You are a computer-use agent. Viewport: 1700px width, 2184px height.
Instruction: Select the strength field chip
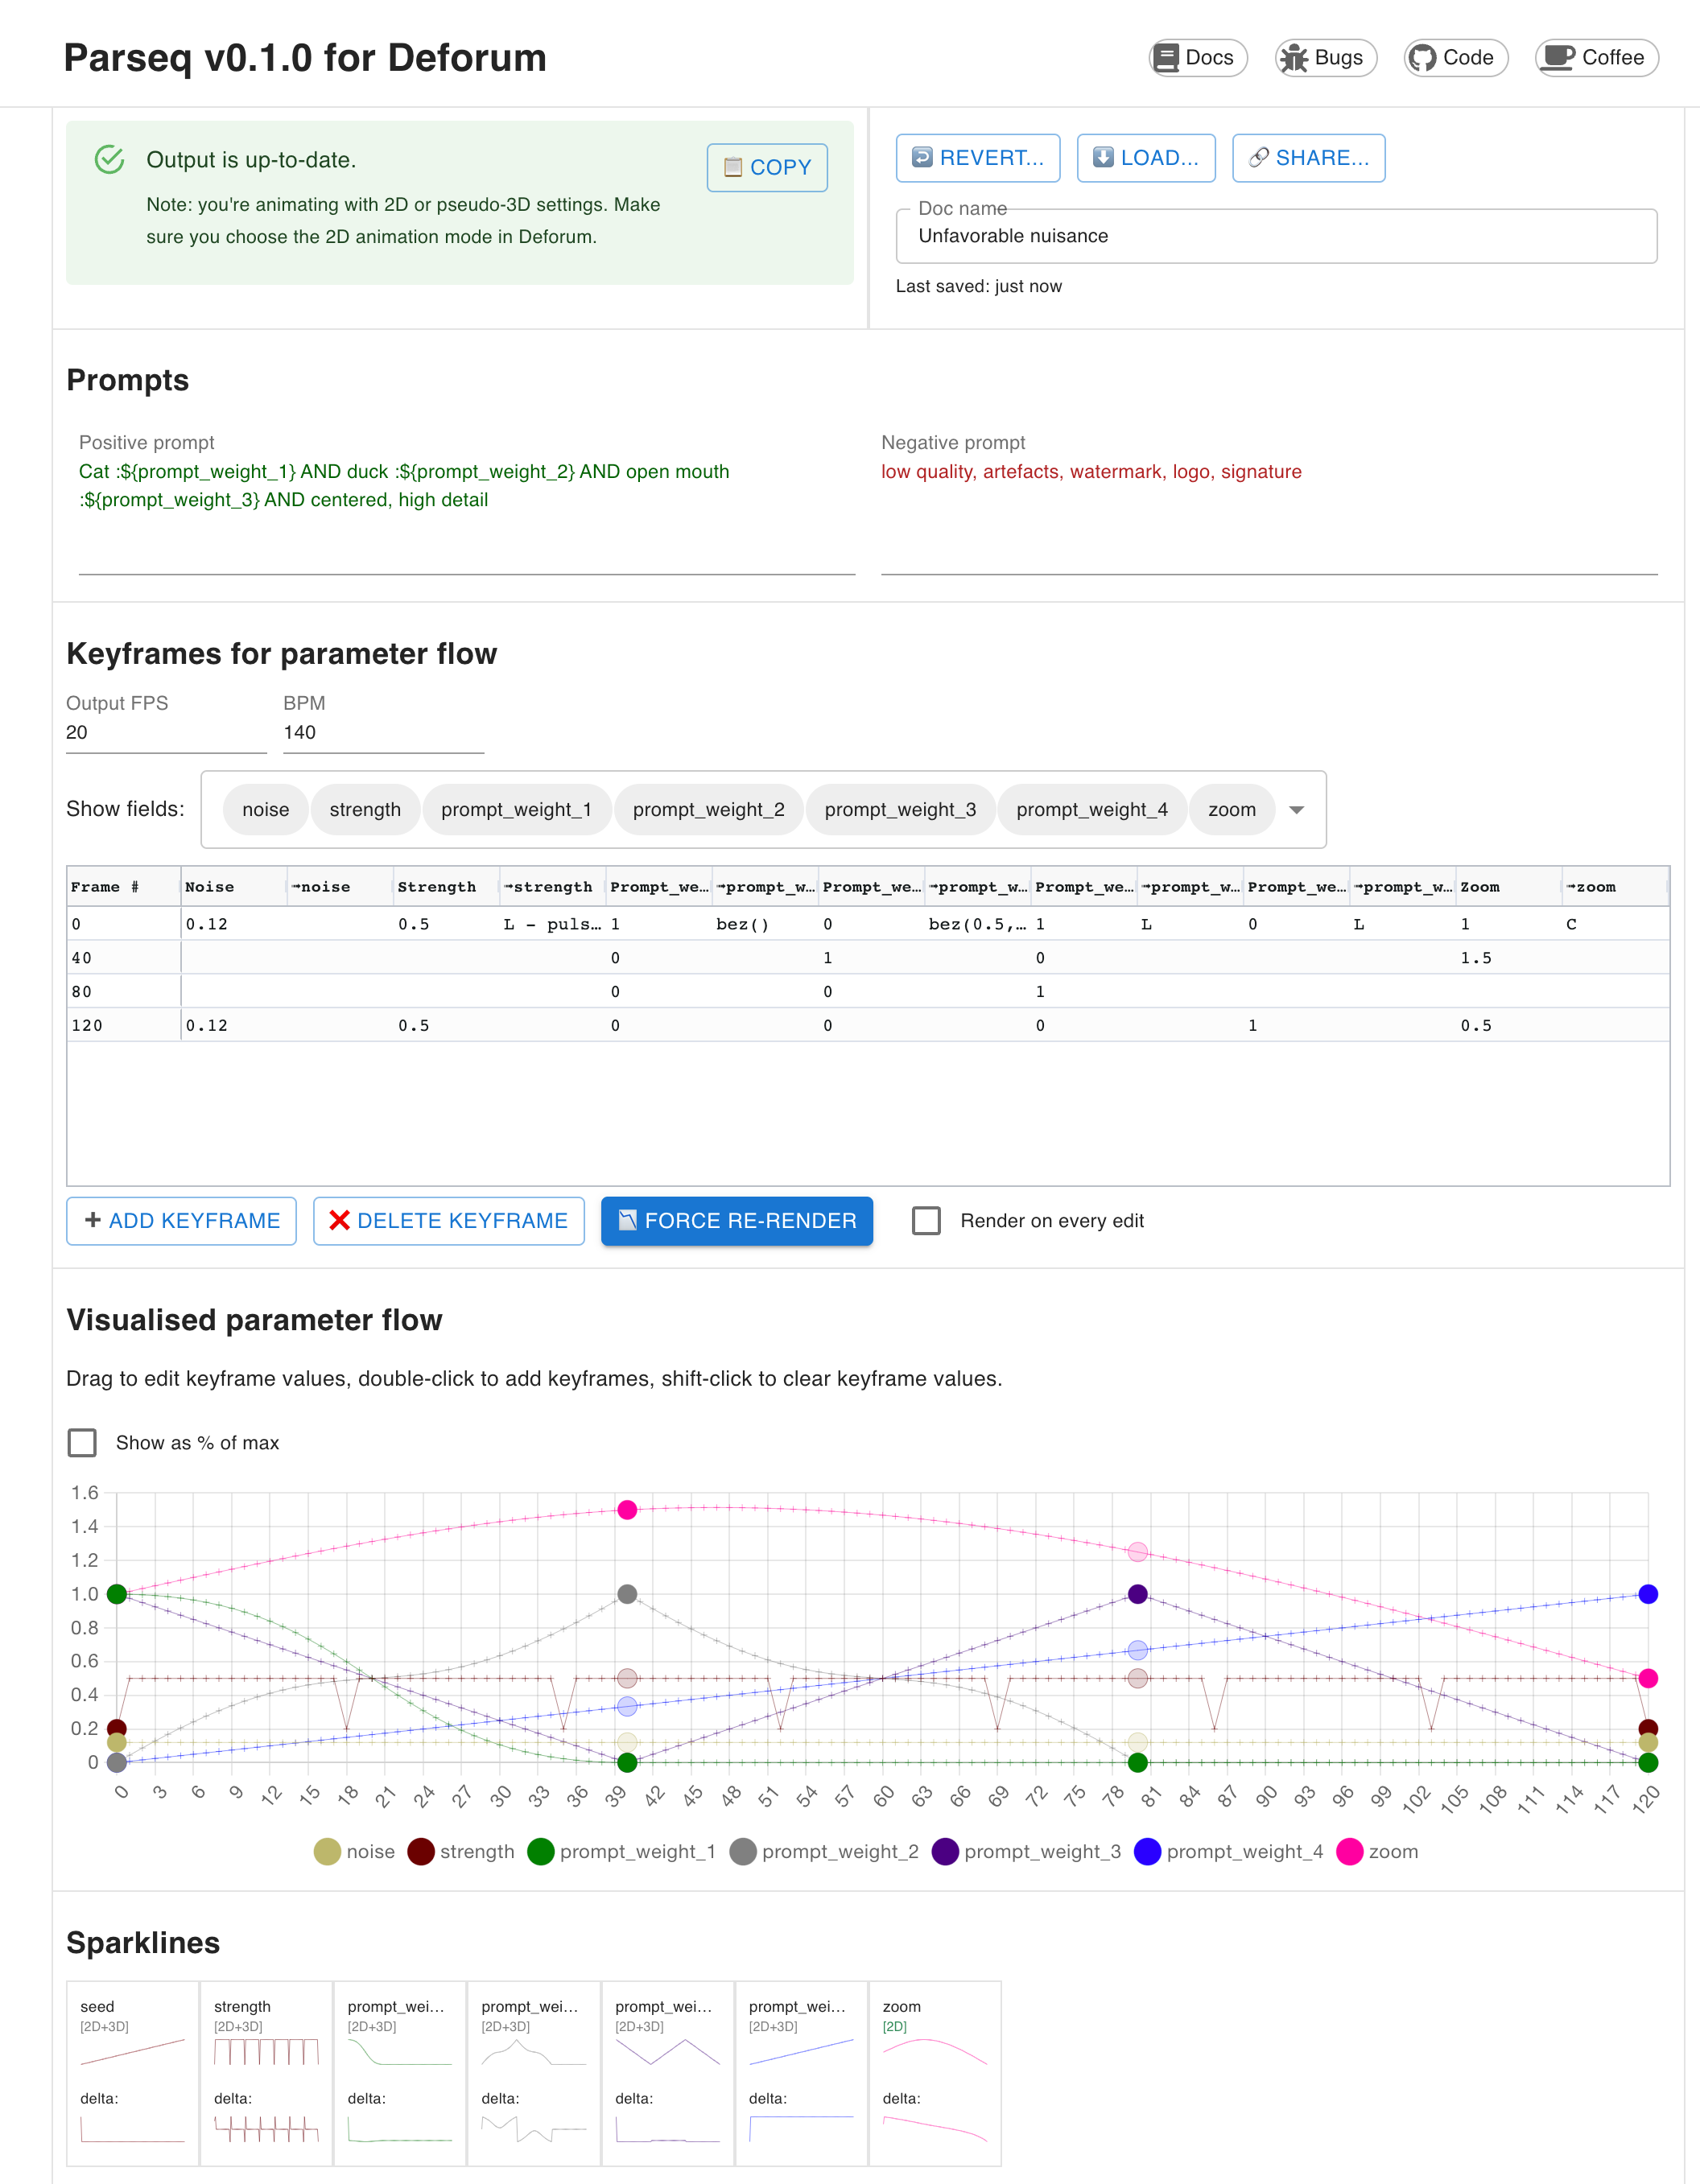tap(365, 809)
